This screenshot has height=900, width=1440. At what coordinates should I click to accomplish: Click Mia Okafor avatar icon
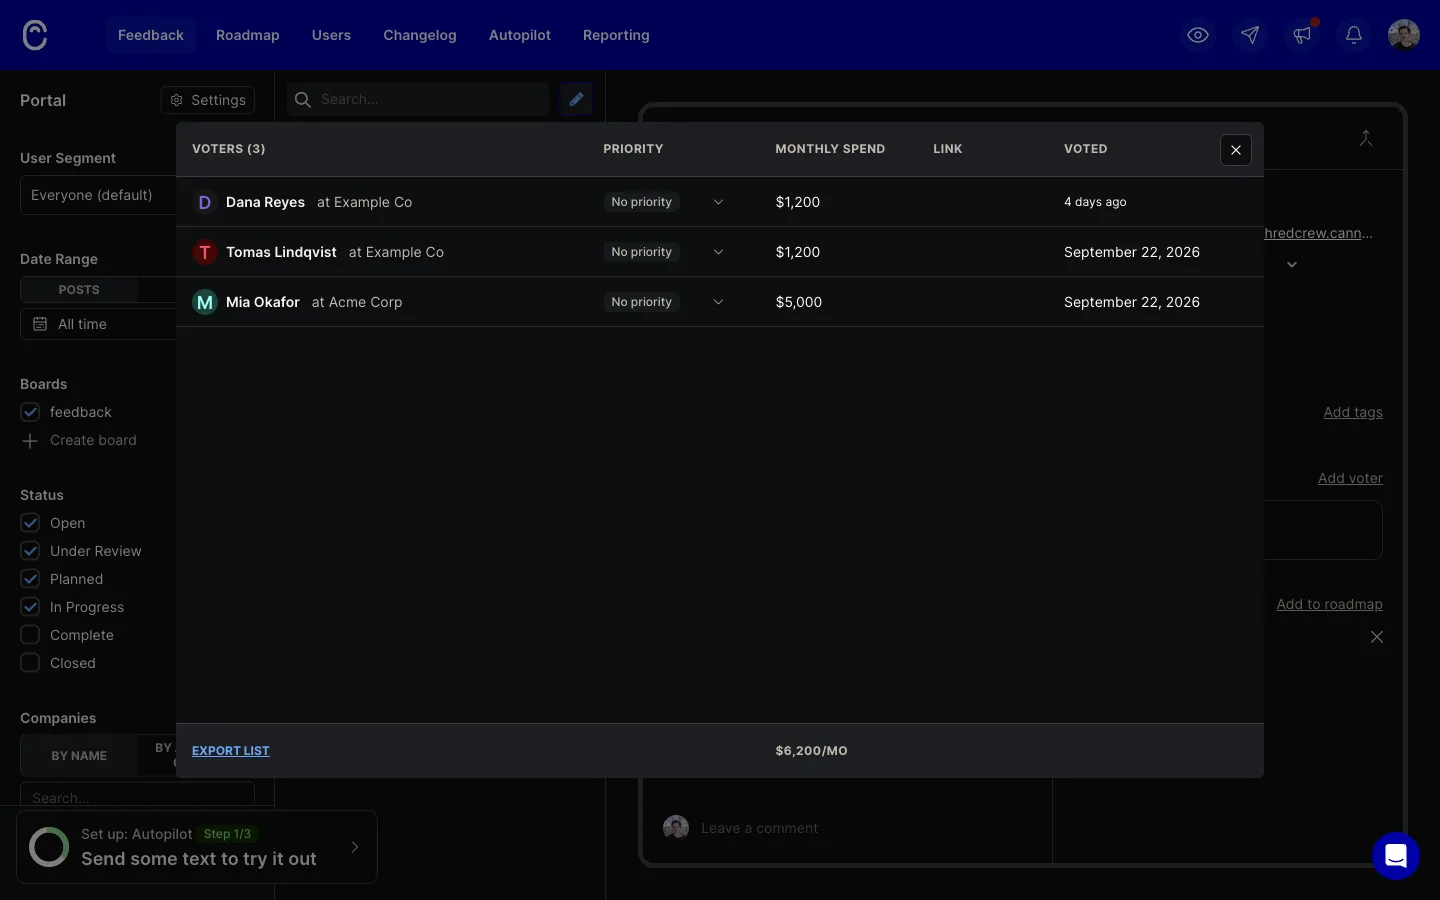point(204,302)
